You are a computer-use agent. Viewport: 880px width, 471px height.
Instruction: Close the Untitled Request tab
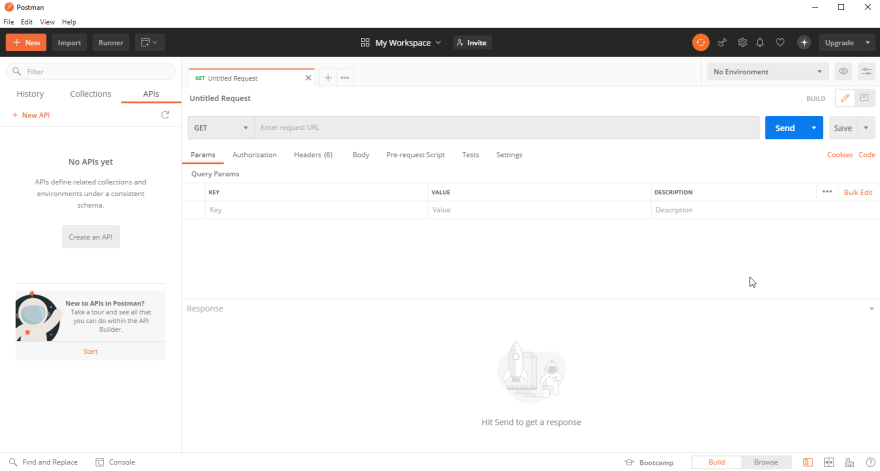coord(308,78)
